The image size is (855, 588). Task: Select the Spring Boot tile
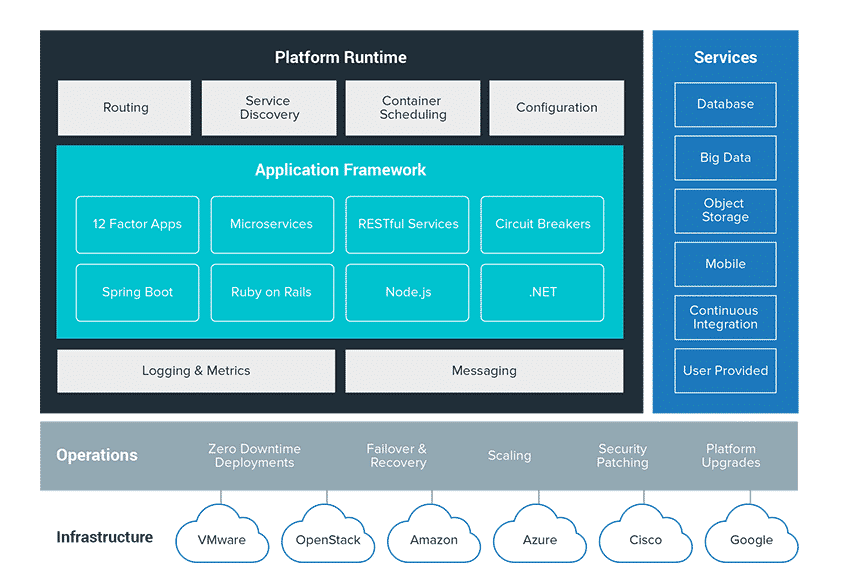(137, 292)
